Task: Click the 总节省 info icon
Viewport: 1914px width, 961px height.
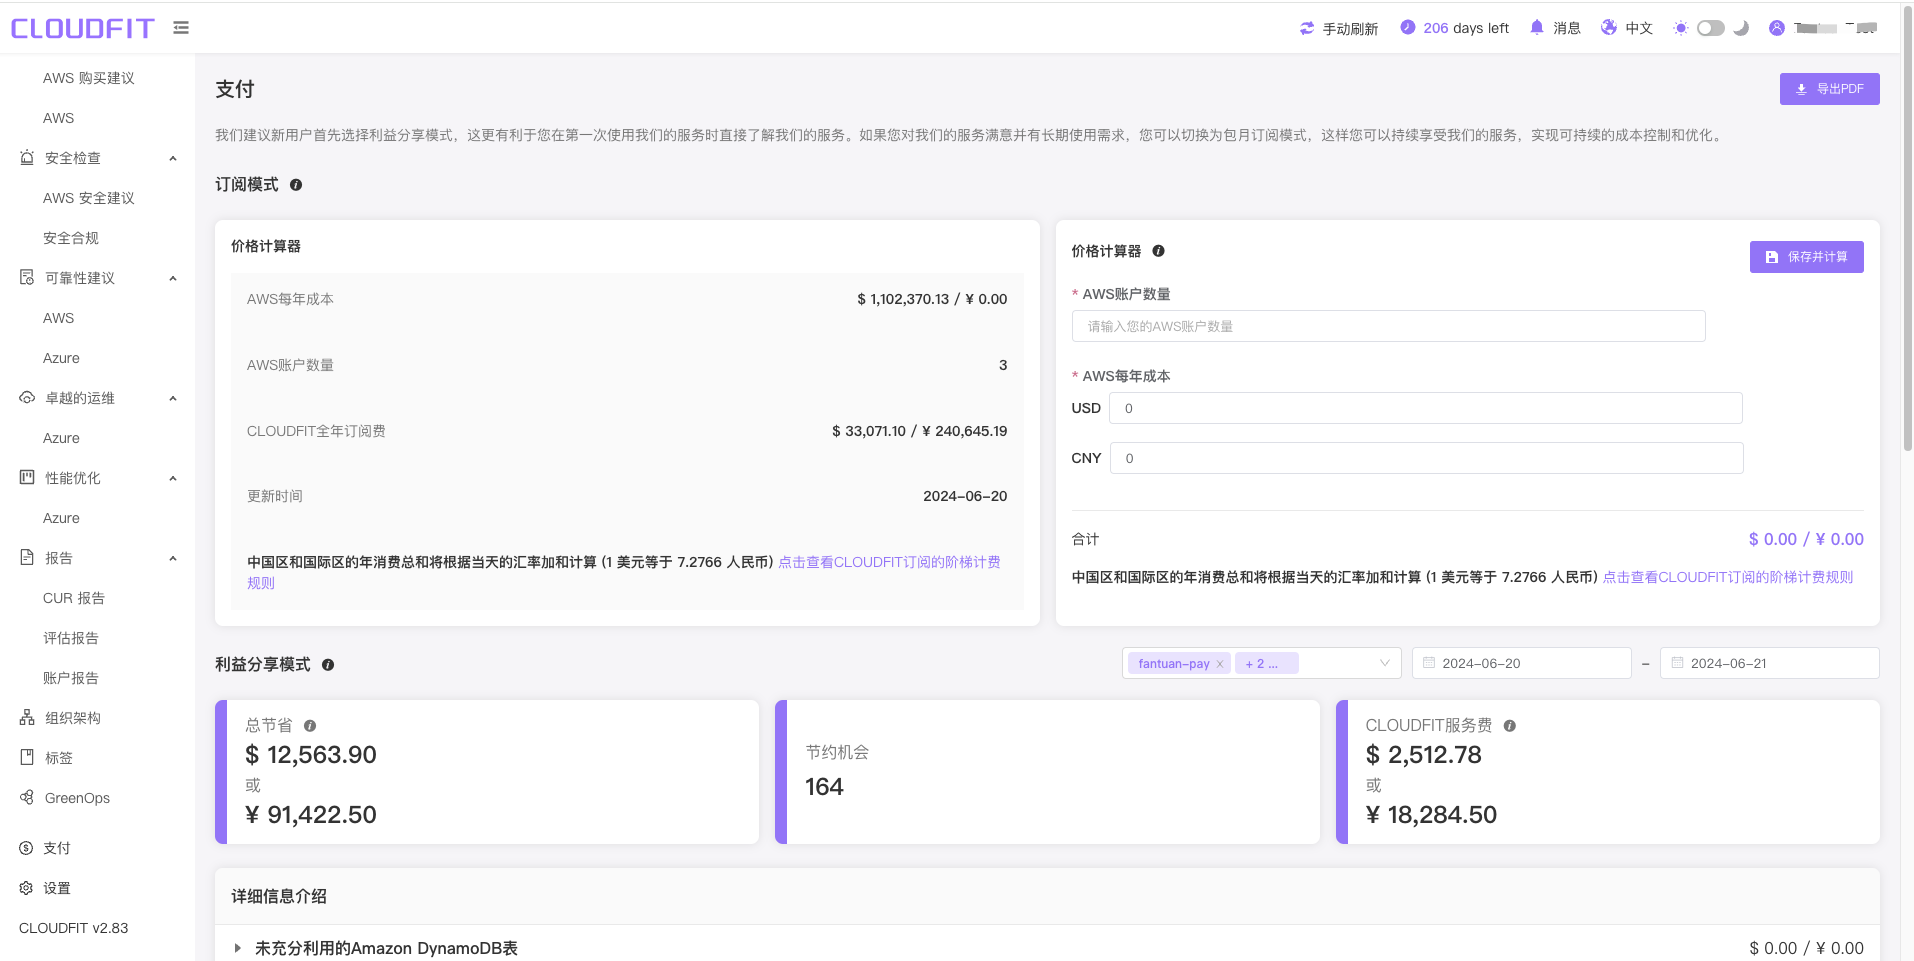Action: [x=310, y=726]
